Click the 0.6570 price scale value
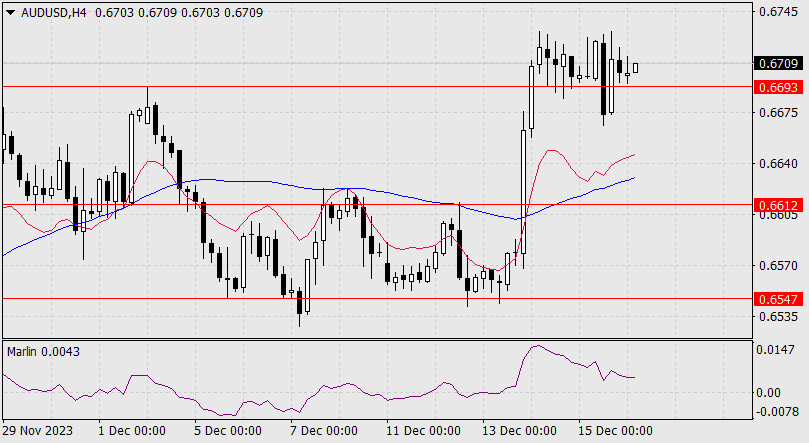Screen dimensions: 809x443 [778, 266]
